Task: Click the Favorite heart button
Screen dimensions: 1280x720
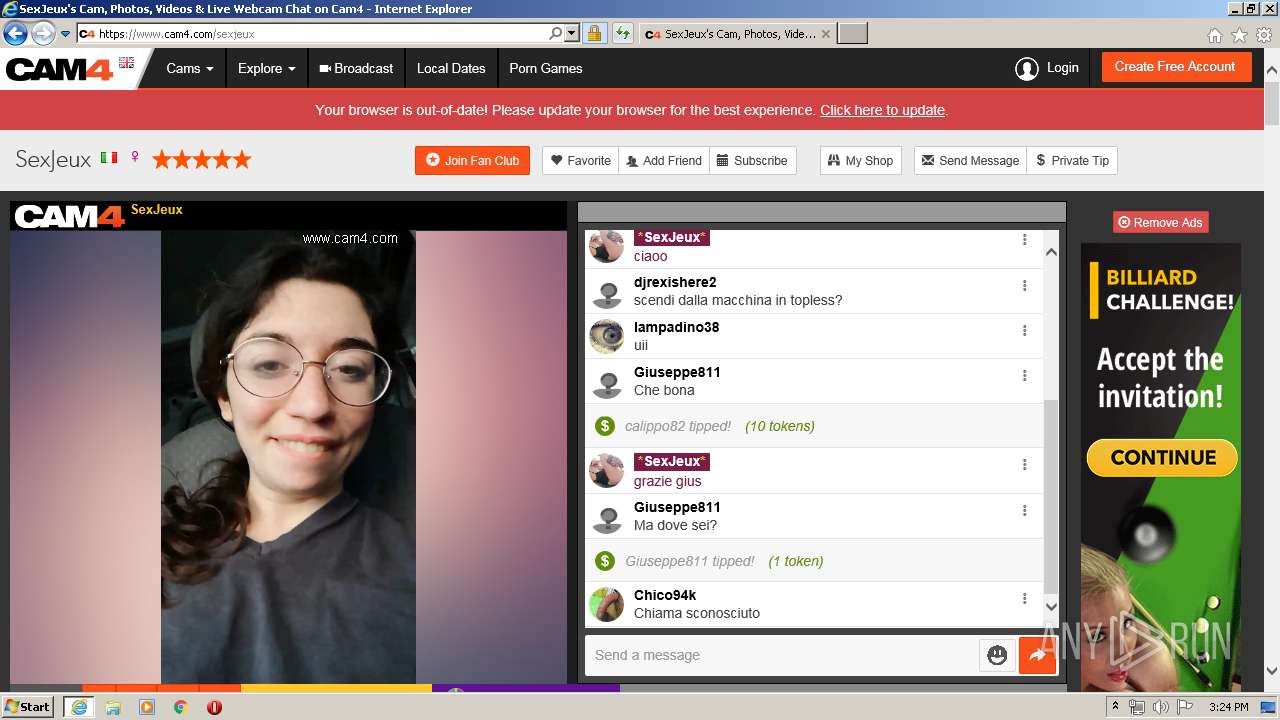Action: point(581,160)
